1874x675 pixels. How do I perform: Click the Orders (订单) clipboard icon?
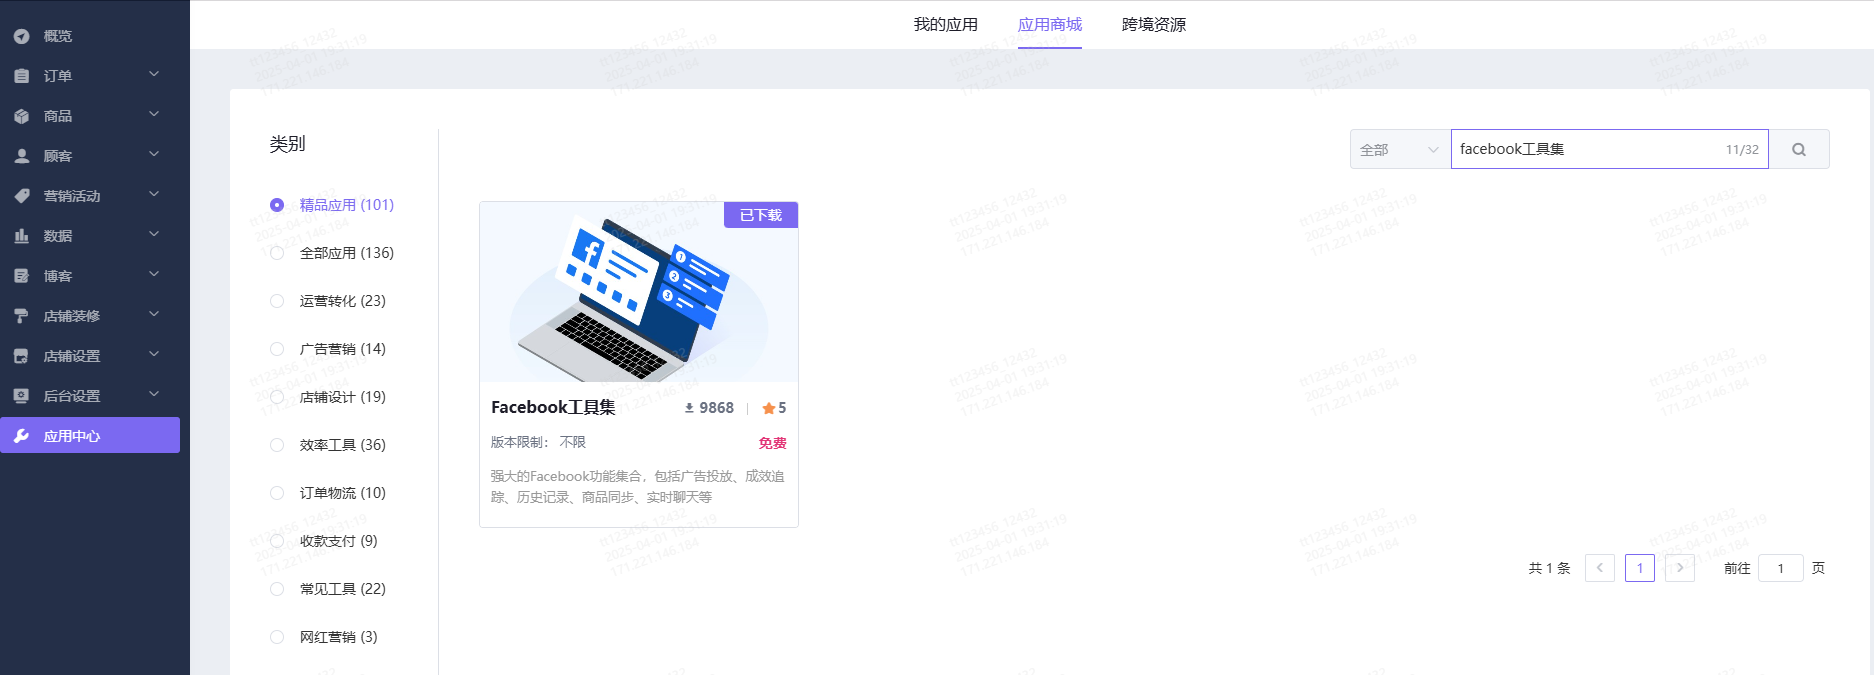(21, 76)
